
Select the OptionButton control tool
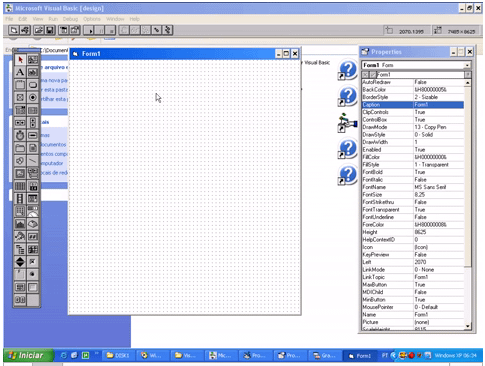pos(33,98)
